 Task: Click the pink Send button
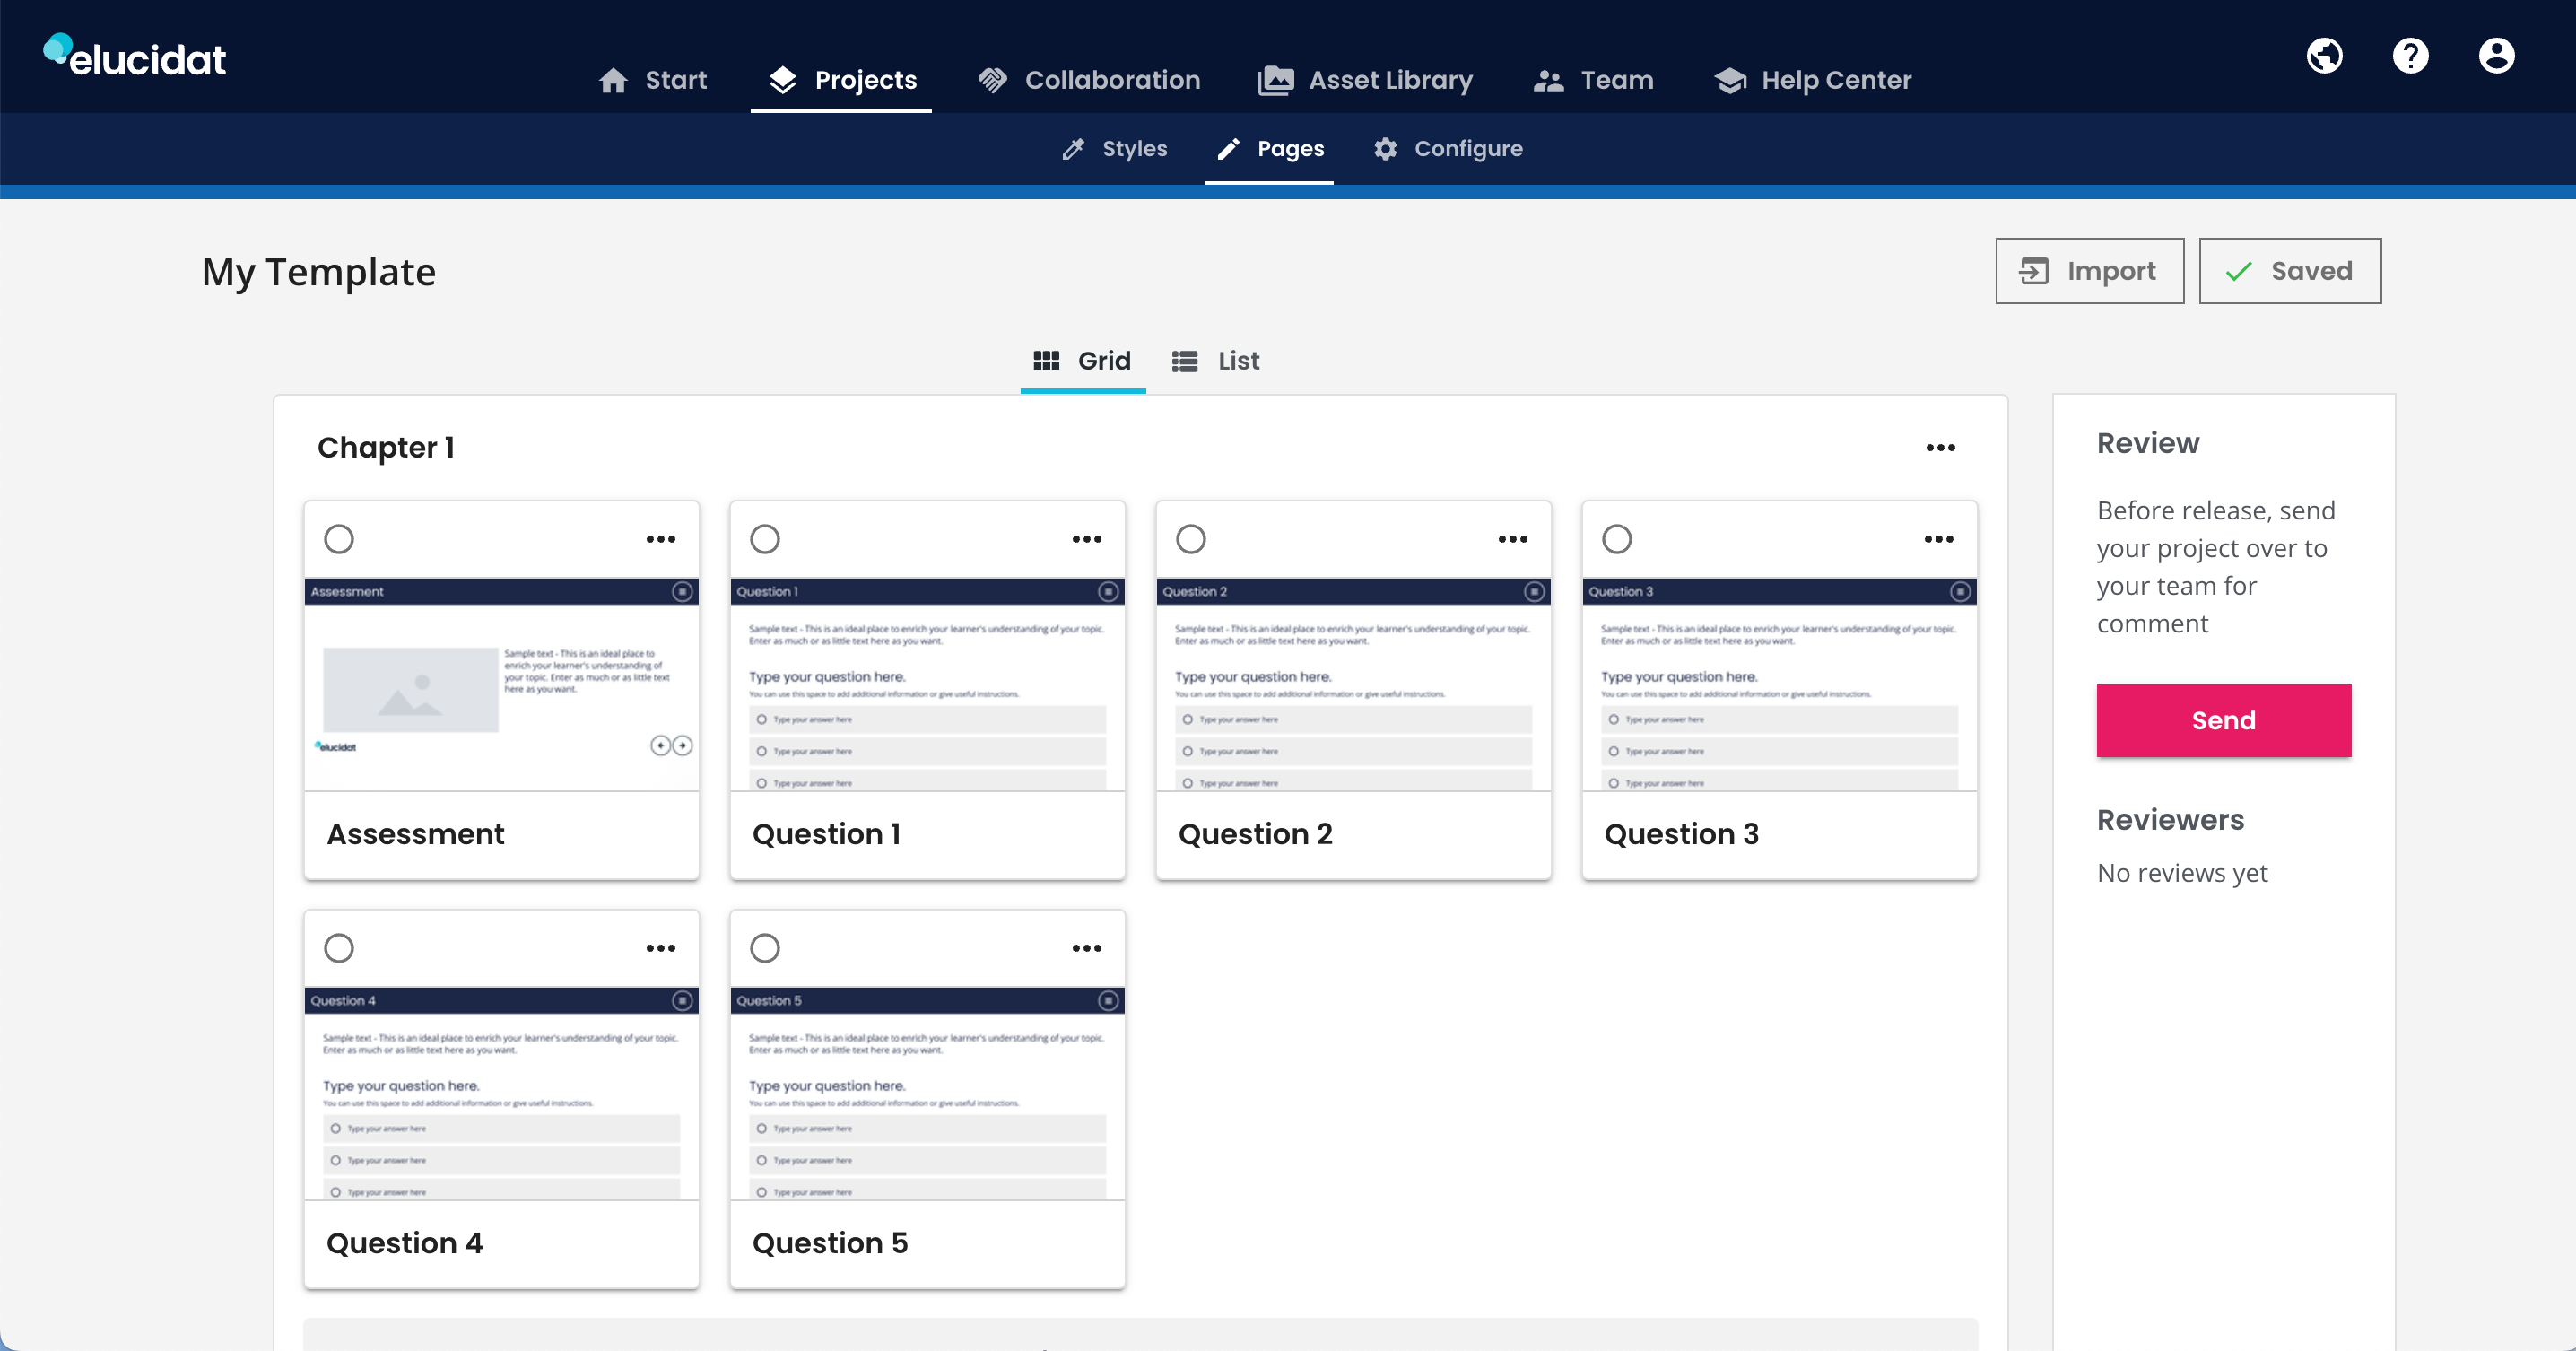2223,721
